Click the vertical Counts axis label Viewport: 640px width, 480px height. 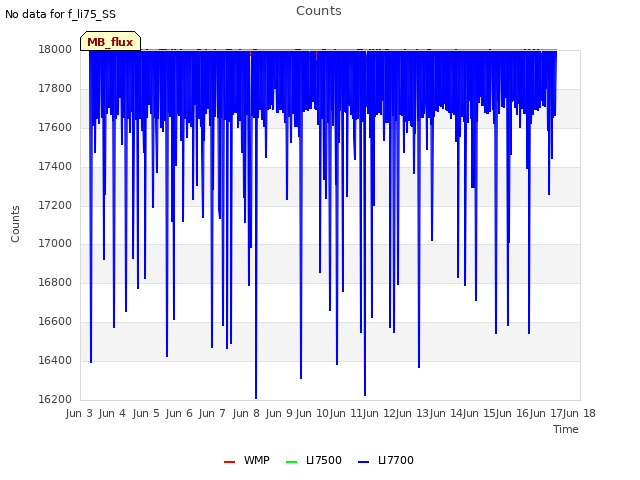coord(15,224)
